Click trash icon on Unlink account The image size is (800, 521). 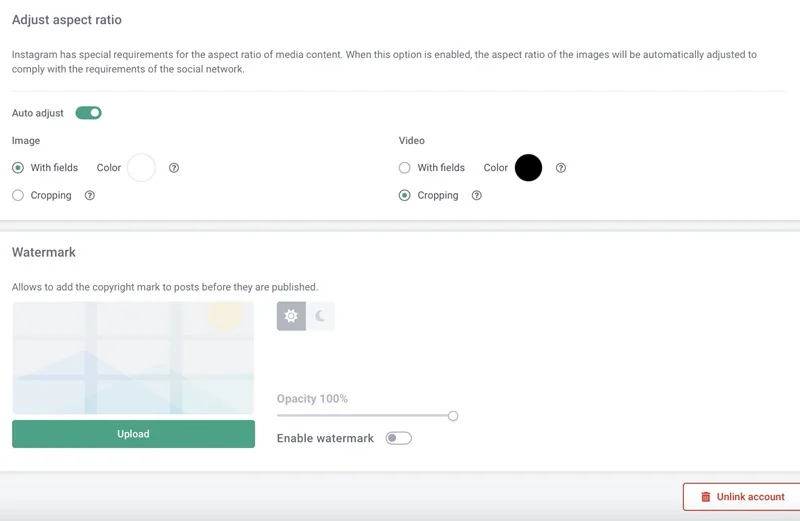706,497
